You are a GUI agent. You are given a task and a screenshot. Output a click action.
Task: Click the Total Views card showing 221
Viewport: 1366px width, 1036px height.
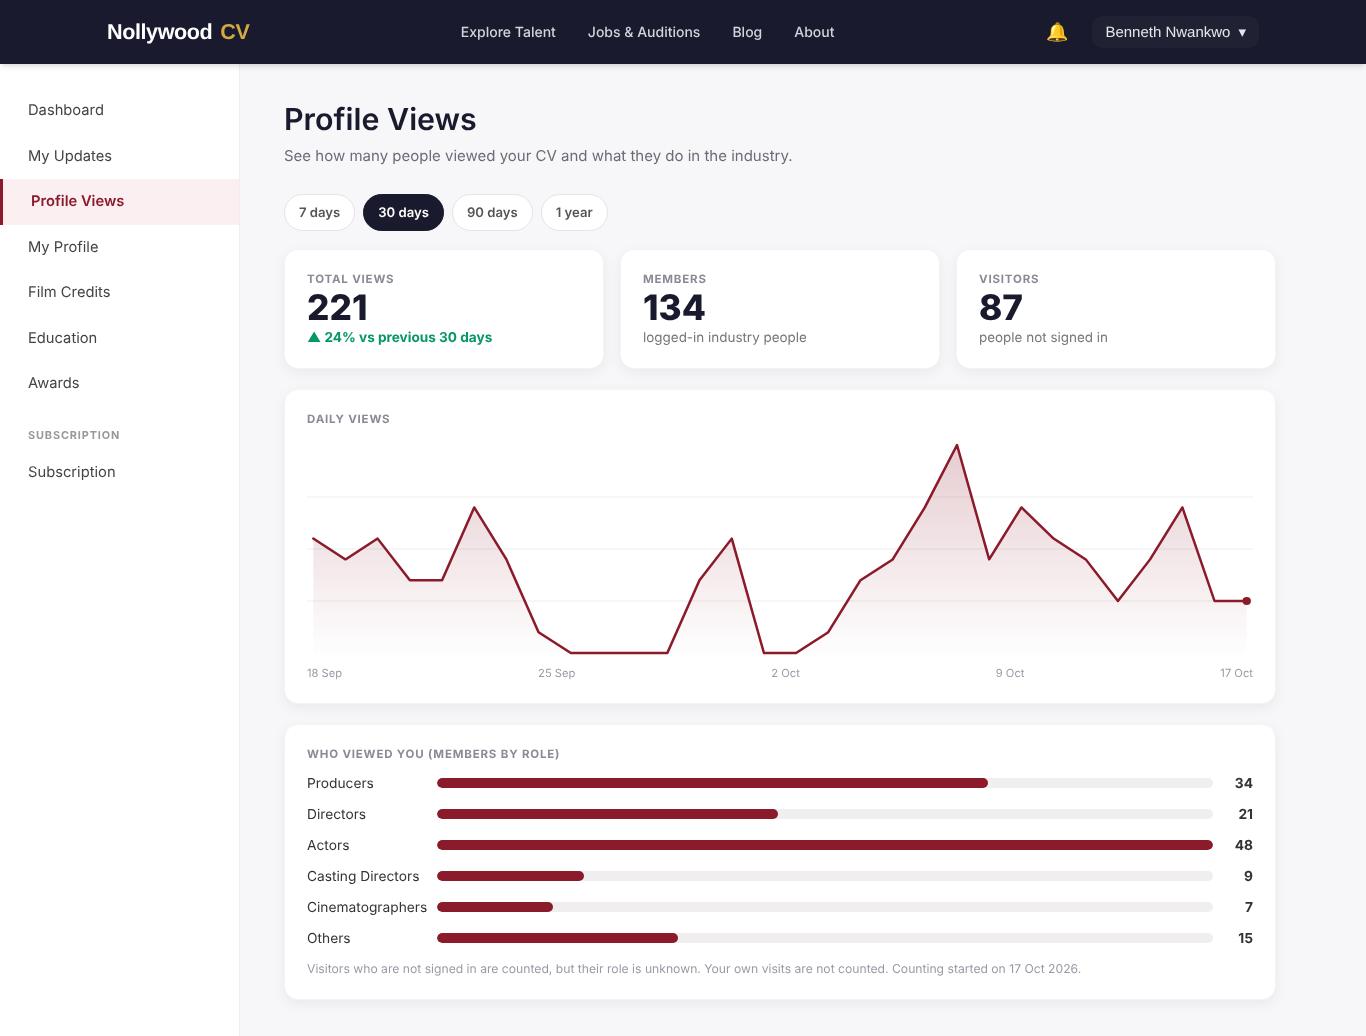[x=444, y=309]
